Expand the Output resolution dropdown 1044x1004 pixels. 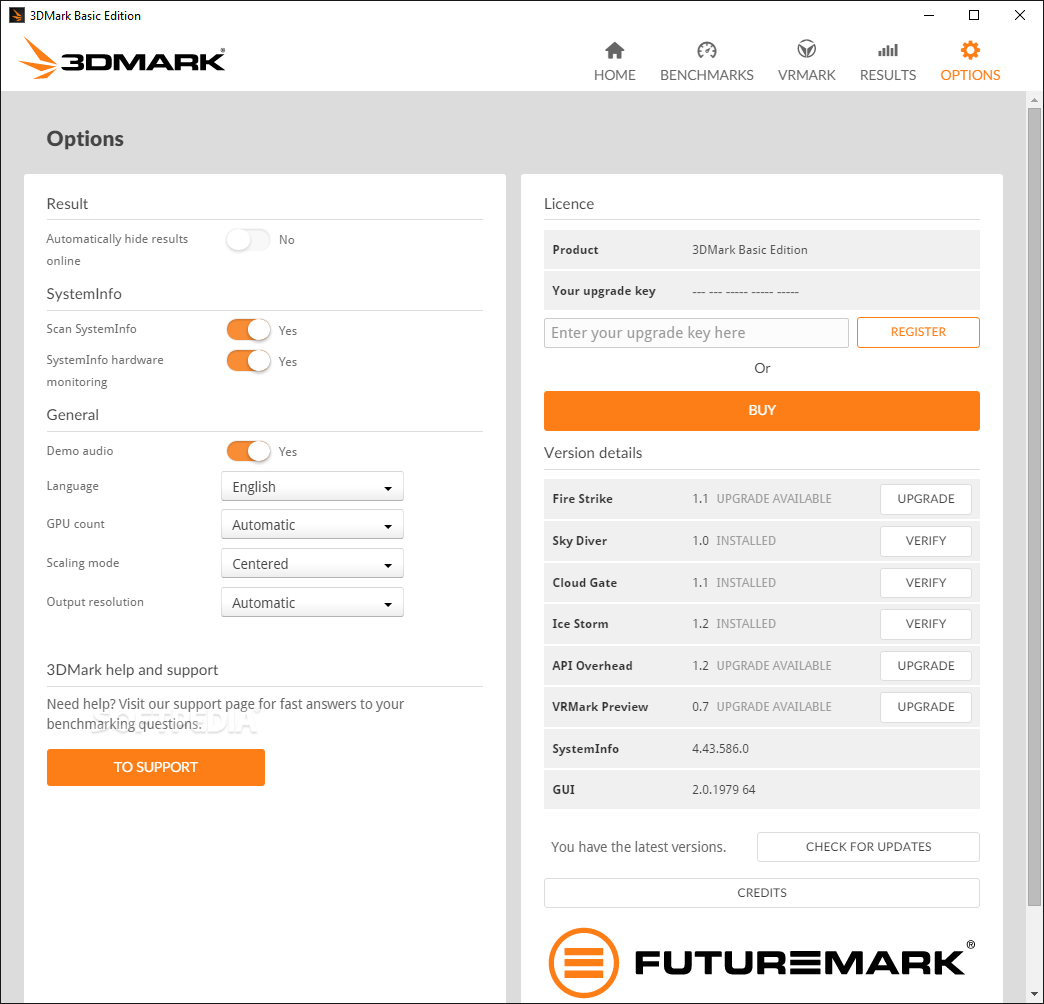[x=312, y=603]
